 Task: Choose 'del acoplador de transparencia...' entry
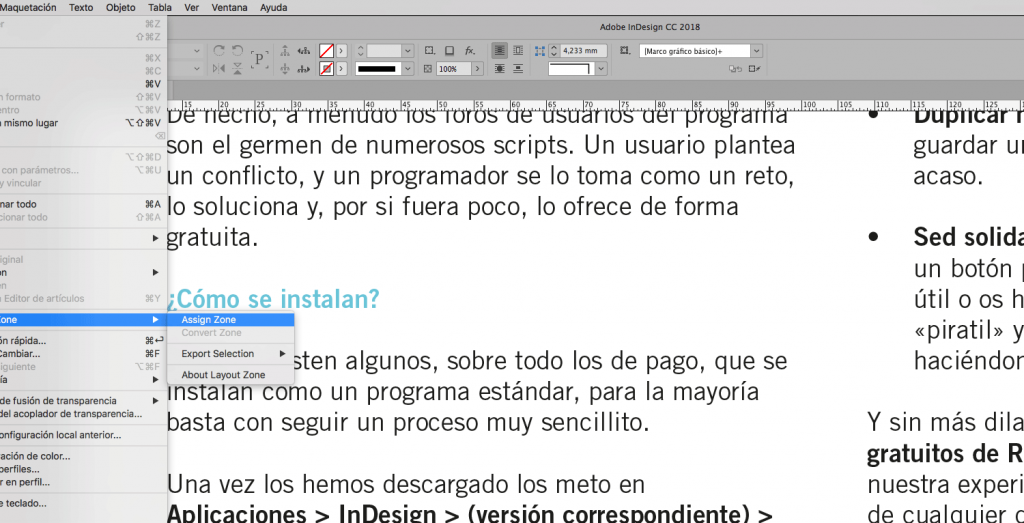[x=84, y=414]
